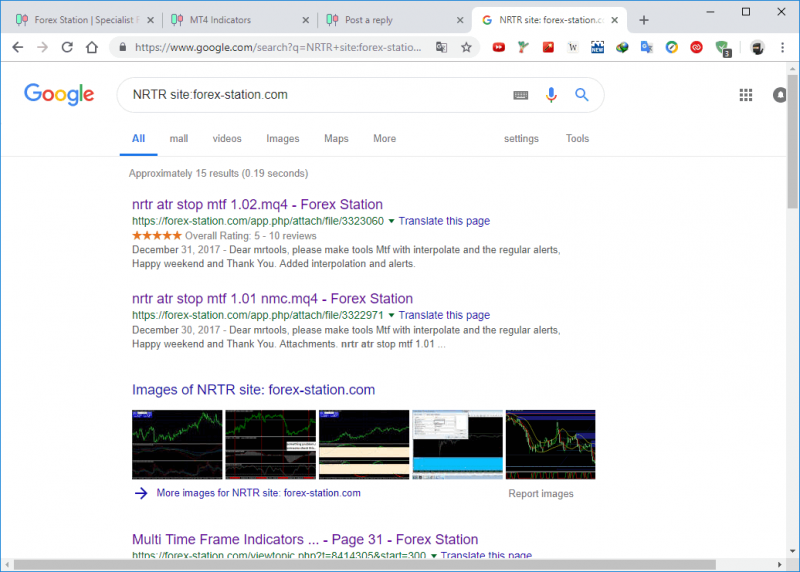
Task: Expand dropdown arrow beside file/3323060 URL
Action: tap(391, 221)
